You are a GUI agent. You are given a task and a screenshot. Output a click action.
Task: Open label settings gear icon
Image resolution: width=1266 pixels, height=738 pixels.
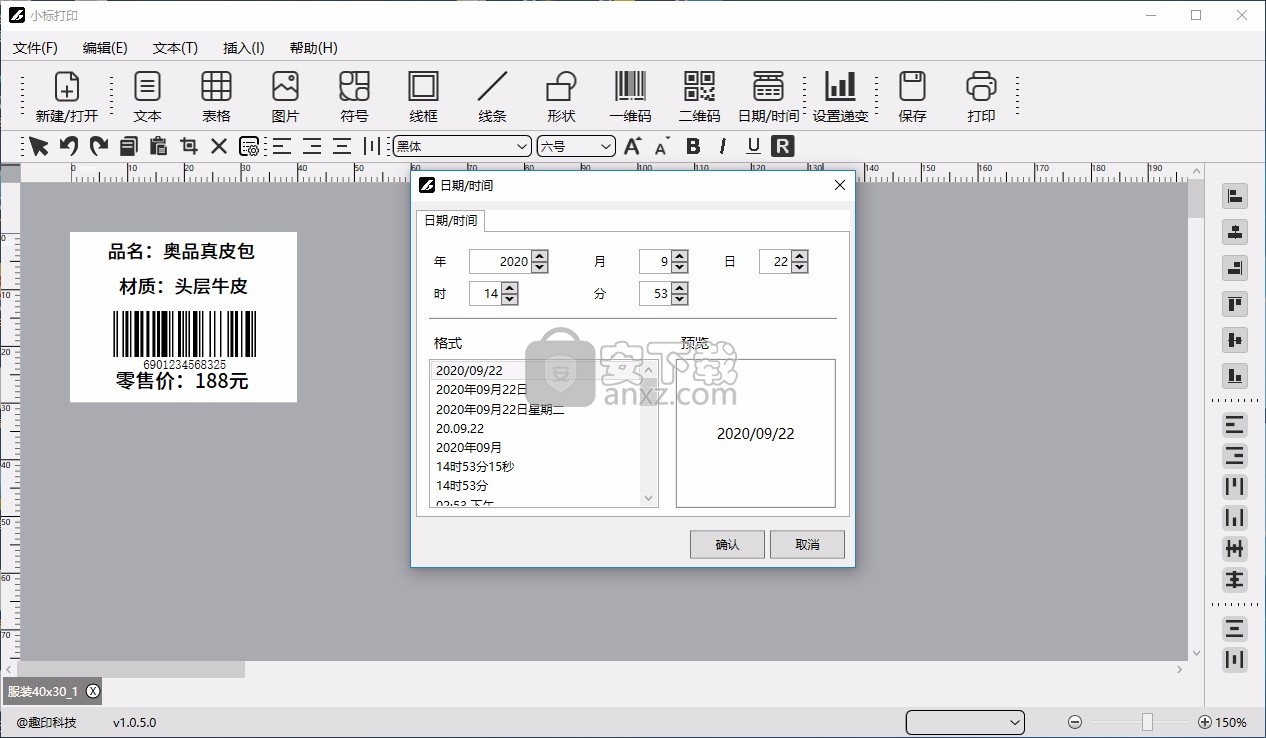(x=249, y=146)
